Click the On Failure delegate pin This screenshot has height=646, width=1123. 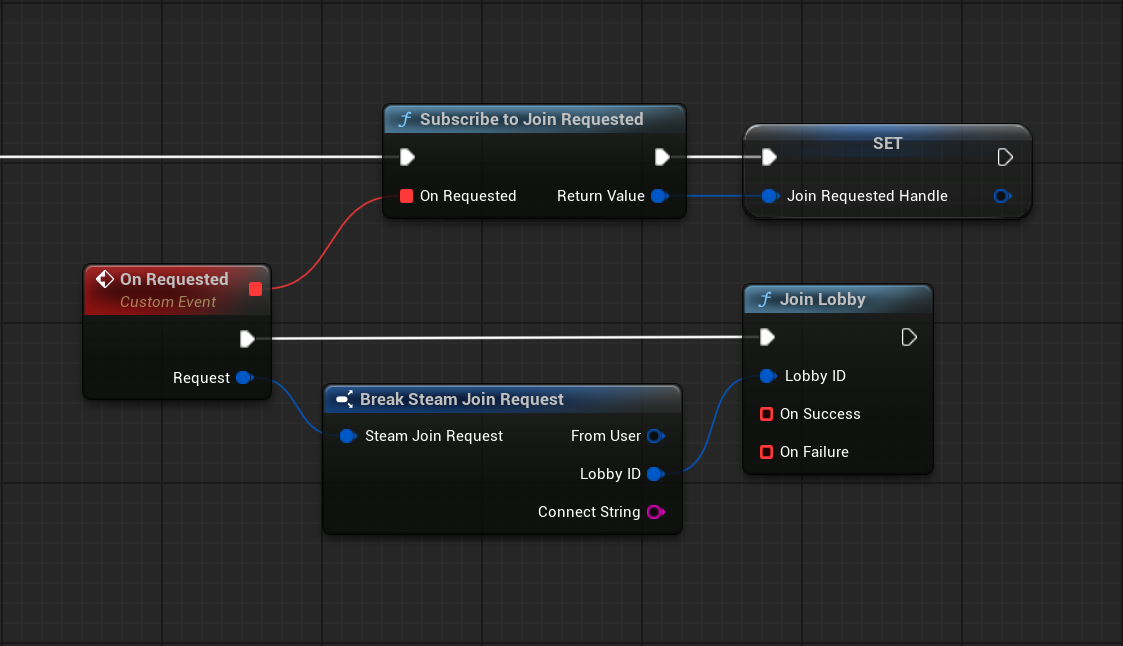[x=767, y=452]
